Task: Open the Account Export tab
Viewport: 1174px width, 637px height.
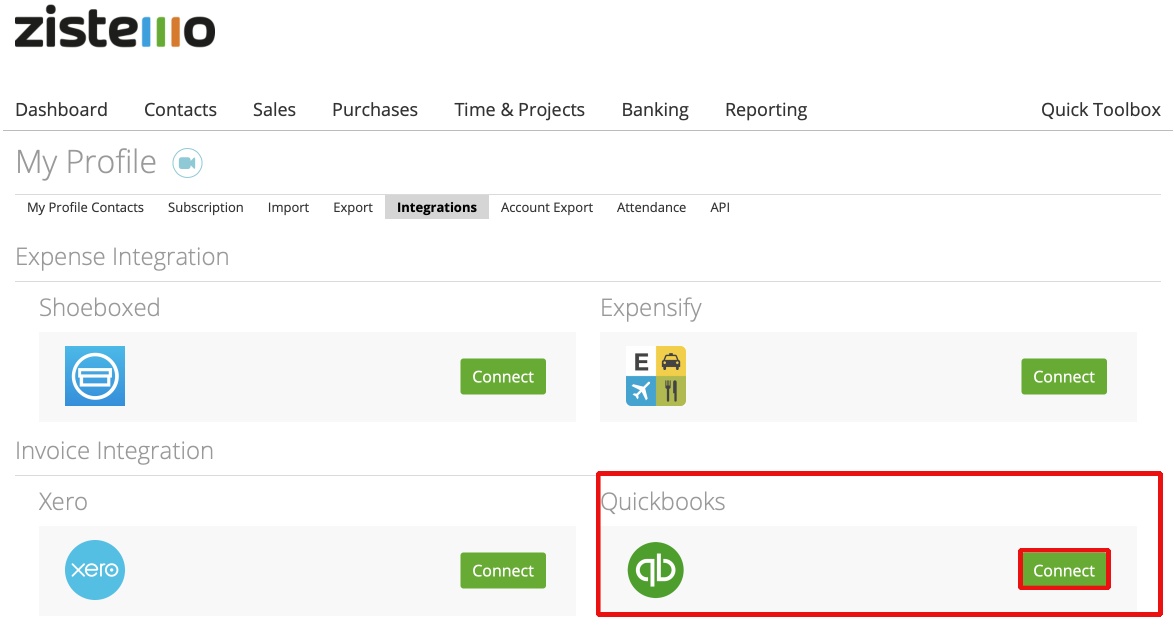Action: (x=546, y=207)
